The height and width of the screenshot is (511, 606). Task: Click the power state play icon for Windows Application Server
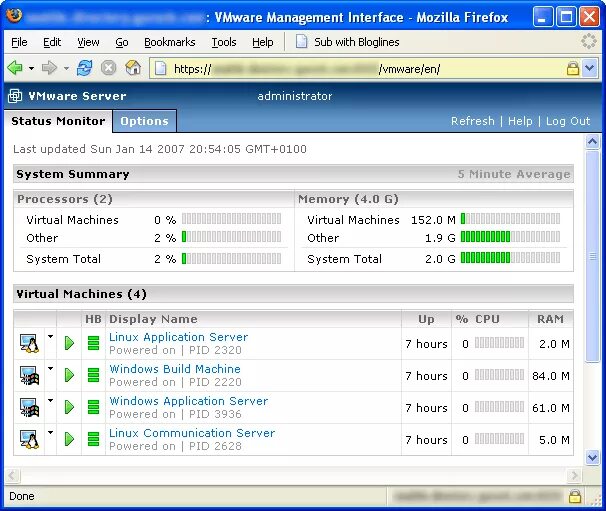click(69, 407)
